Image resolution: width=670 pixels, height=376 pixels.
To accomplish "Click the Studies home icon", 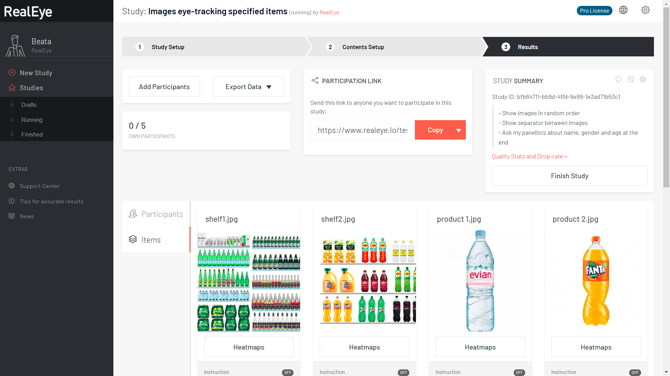I will (x=12, y=88).
